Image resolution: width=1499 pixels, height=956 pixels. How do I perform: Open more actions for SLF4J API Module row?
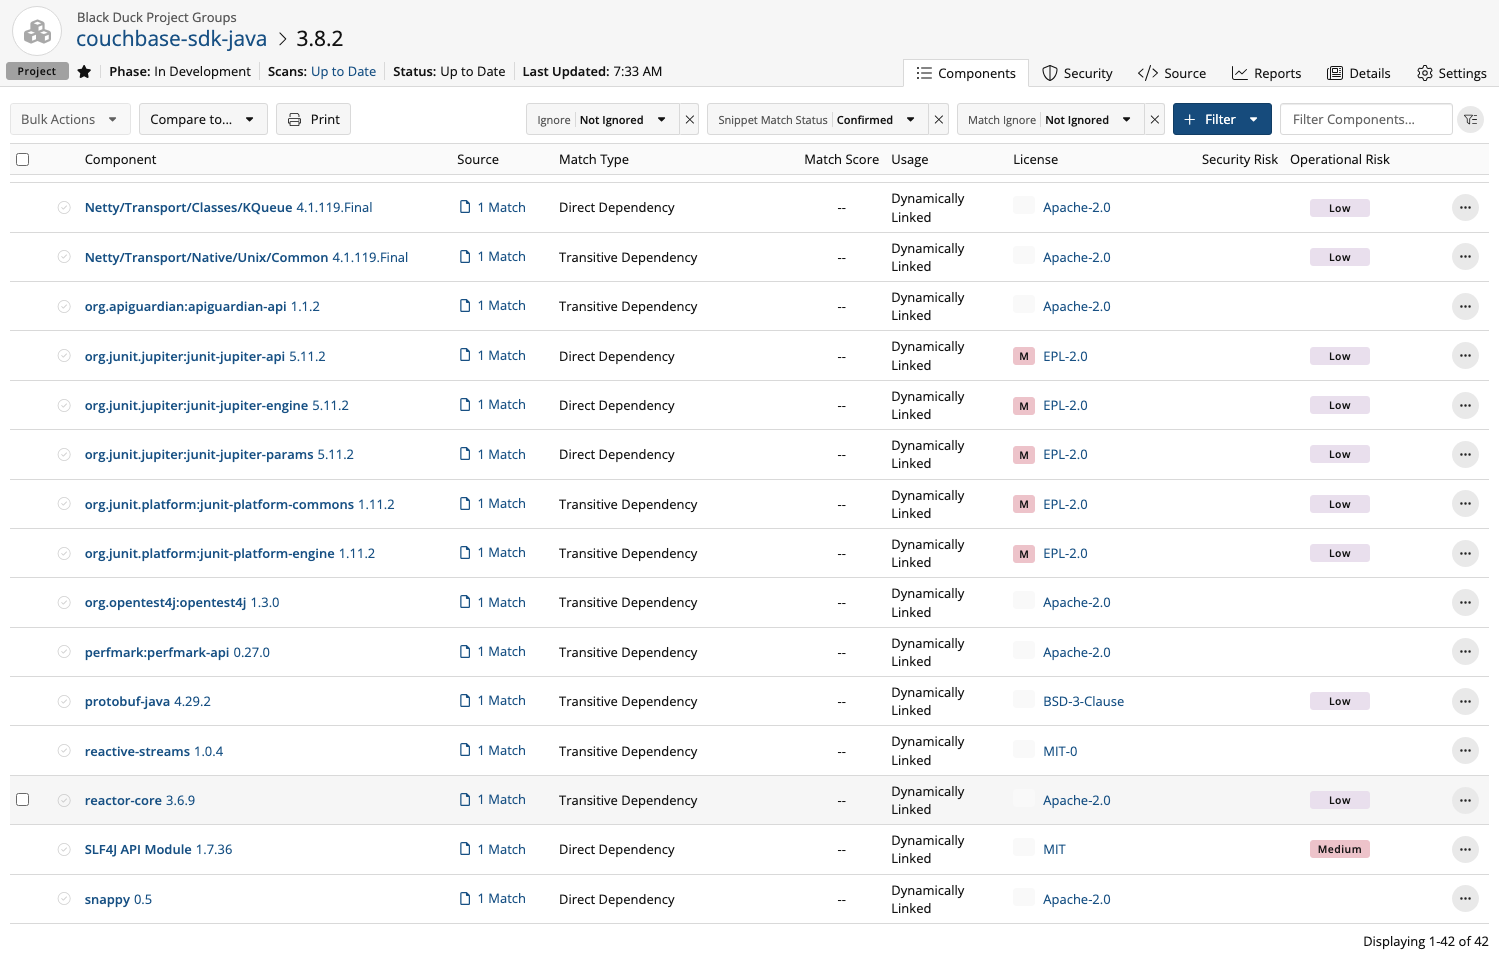click(x=1465, y=850)
